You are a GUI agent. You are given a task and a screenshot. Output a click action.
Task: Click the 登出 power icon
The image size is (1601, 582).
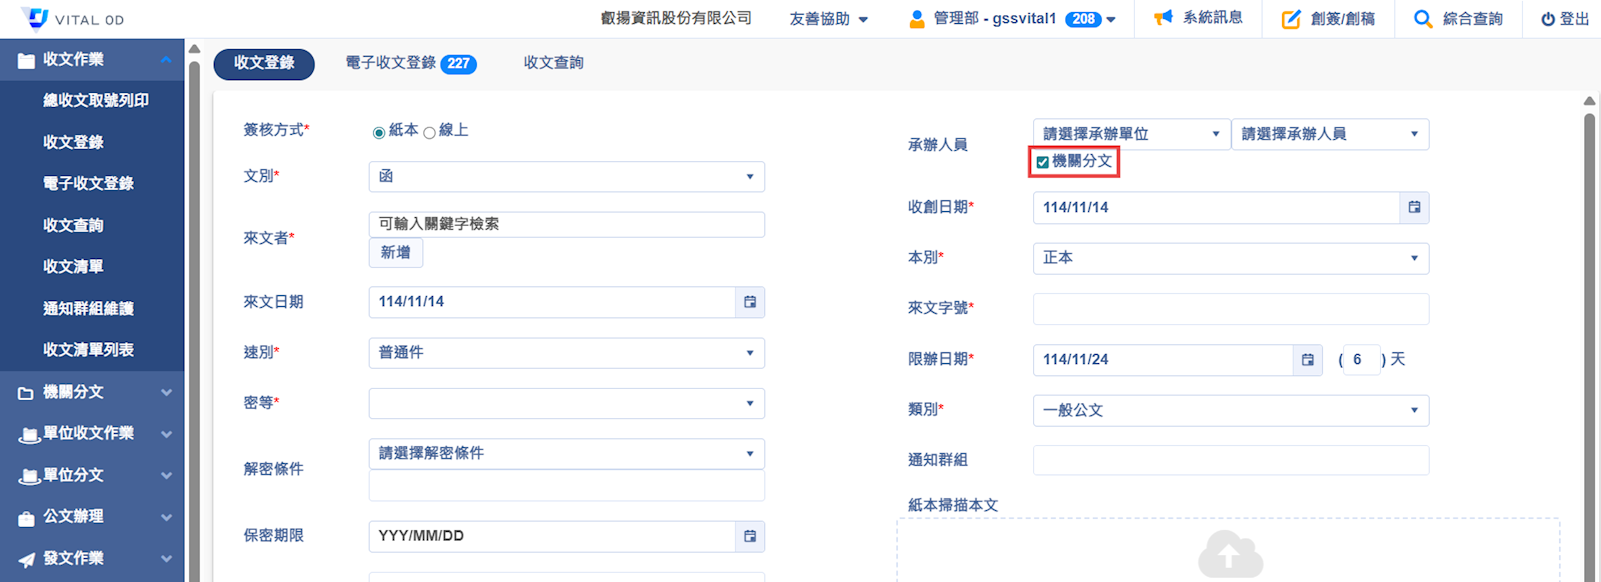[x=1548, y=19]
